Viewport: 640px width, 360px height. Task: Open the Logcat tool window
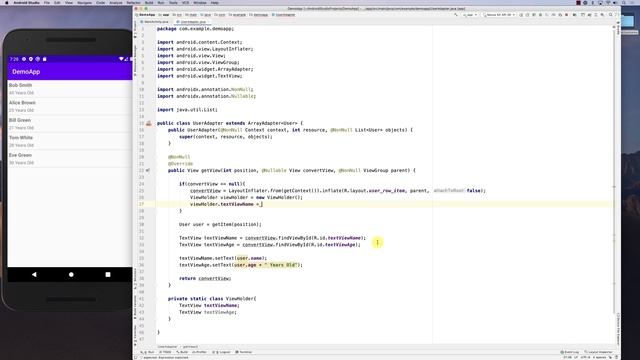pos(222,352)
